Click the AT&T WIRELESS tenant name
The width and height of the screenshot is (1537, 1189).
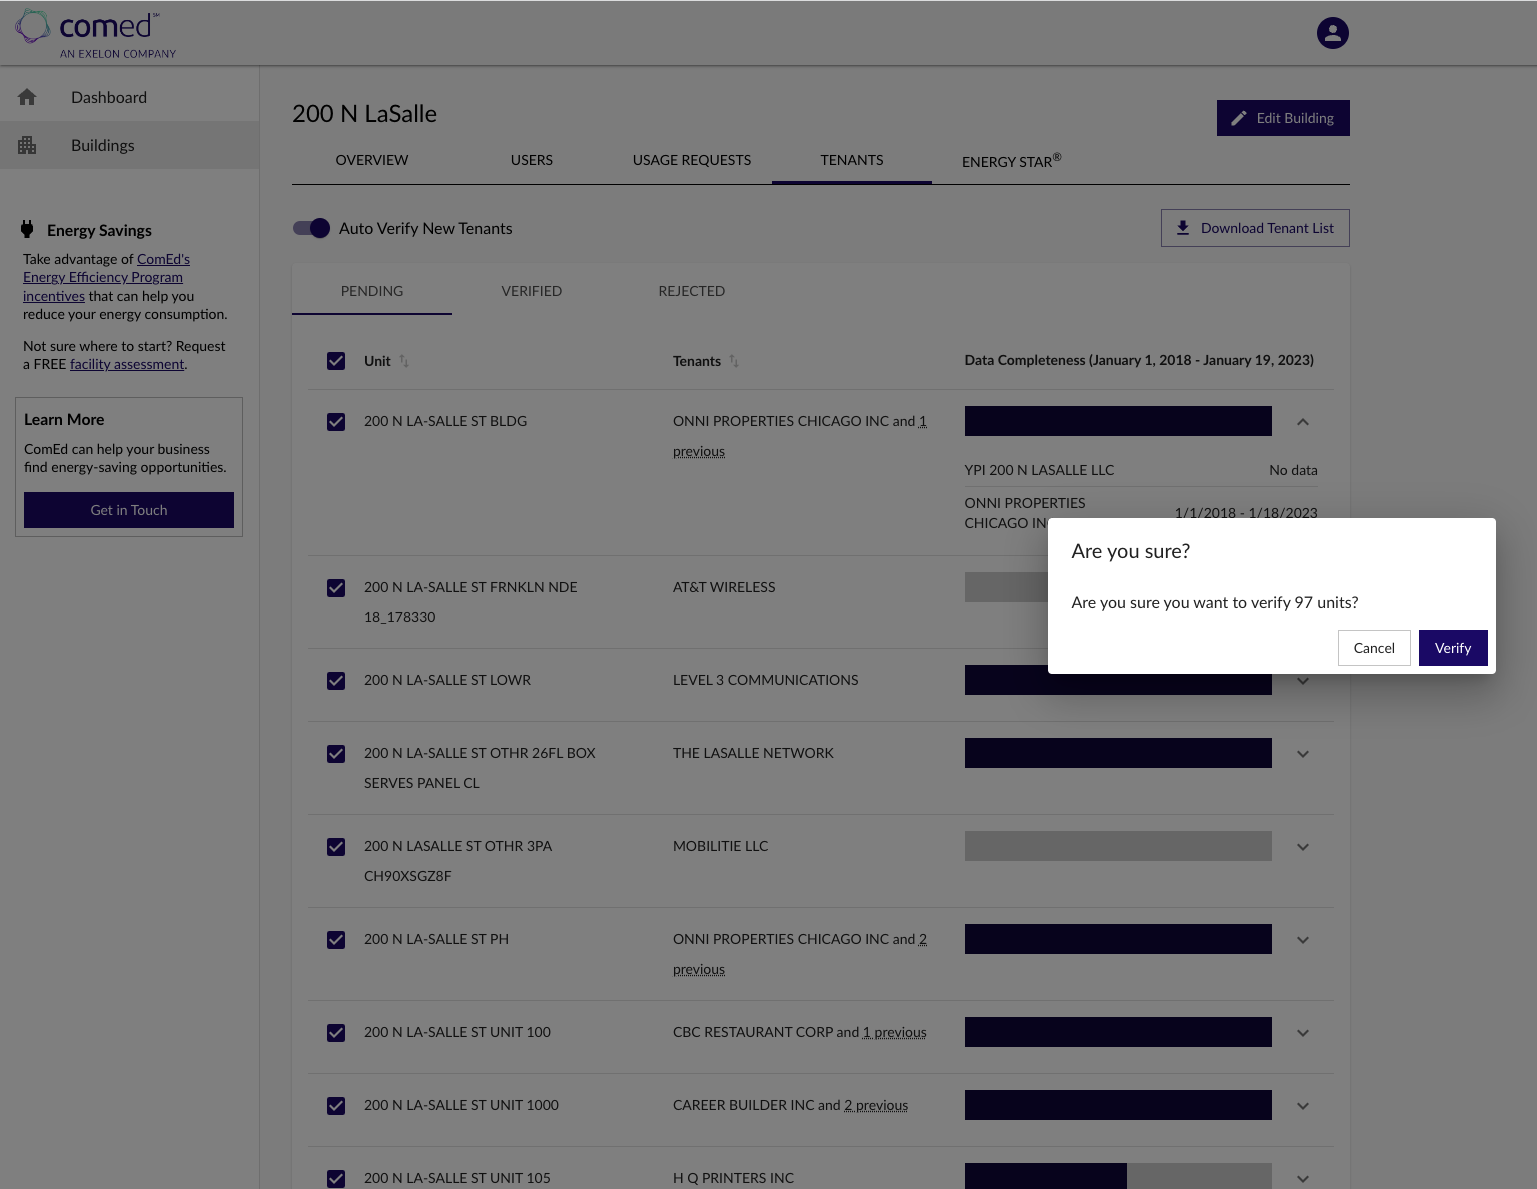coord(724,587)
